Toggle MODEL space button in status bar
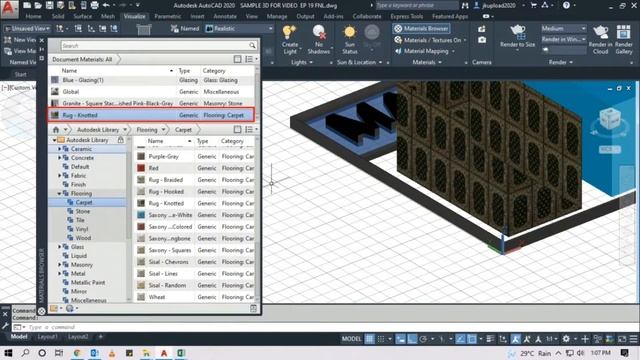Screen dimensions: 640x360 [351, 339]
